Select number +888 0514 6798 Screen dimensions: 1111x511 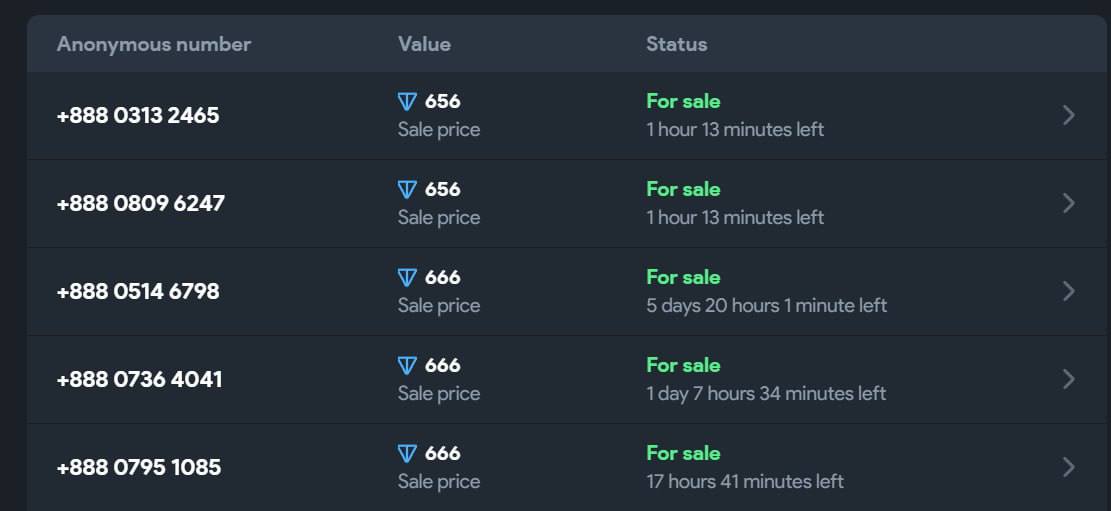(x=138, y=291)
